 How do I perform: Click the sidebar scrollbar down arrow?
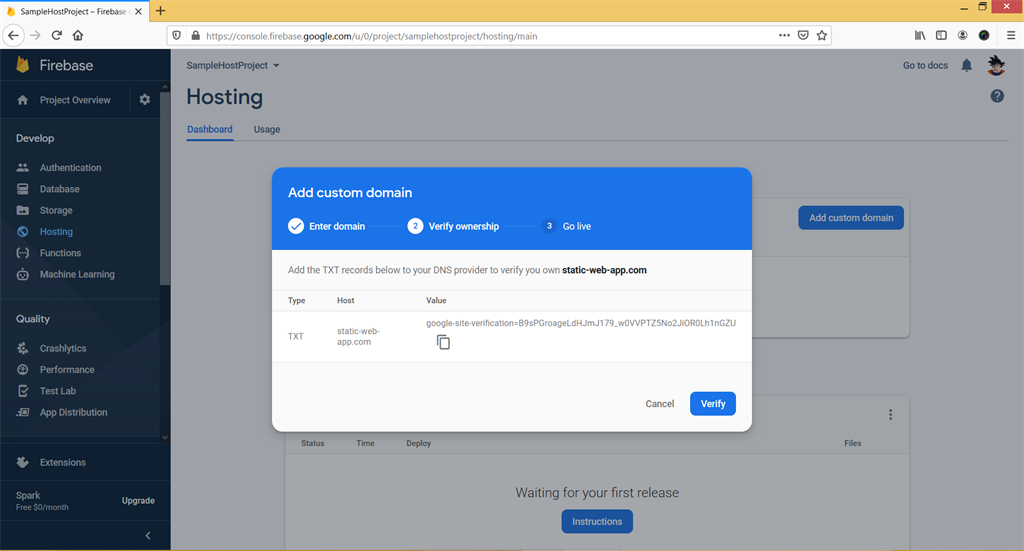tap(165, 437)
